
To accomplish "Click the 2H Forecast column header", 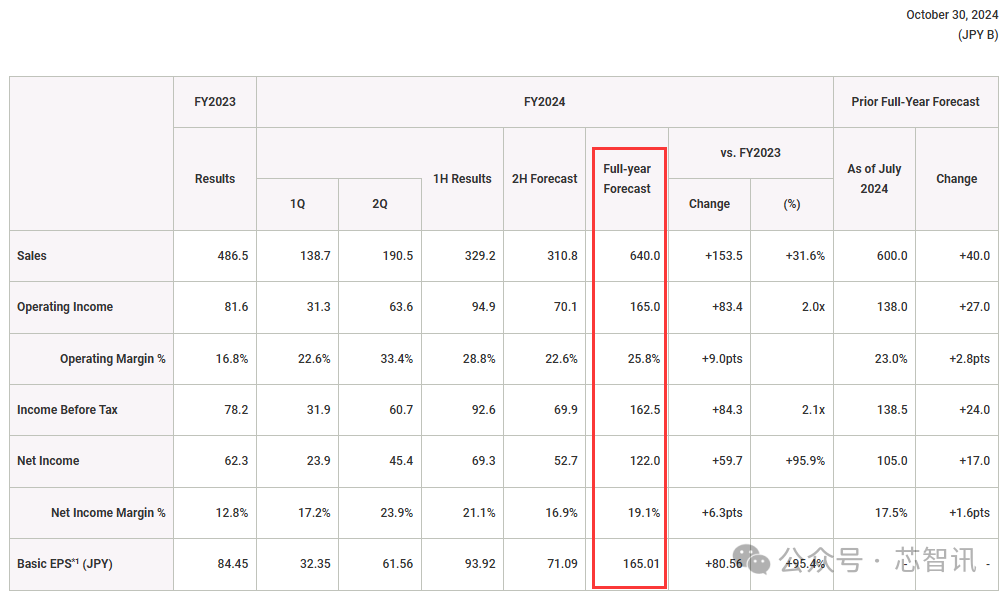I will click(x=544, y=179).
